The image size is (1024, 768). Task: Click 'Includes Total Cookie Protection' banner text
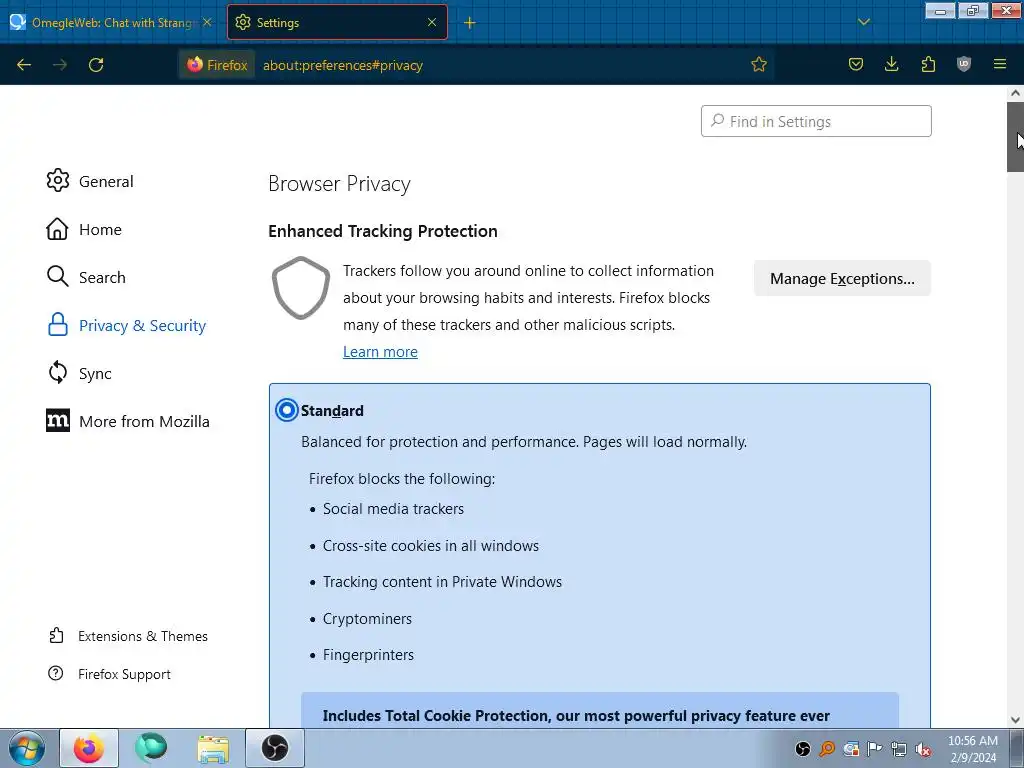point(576,716)
